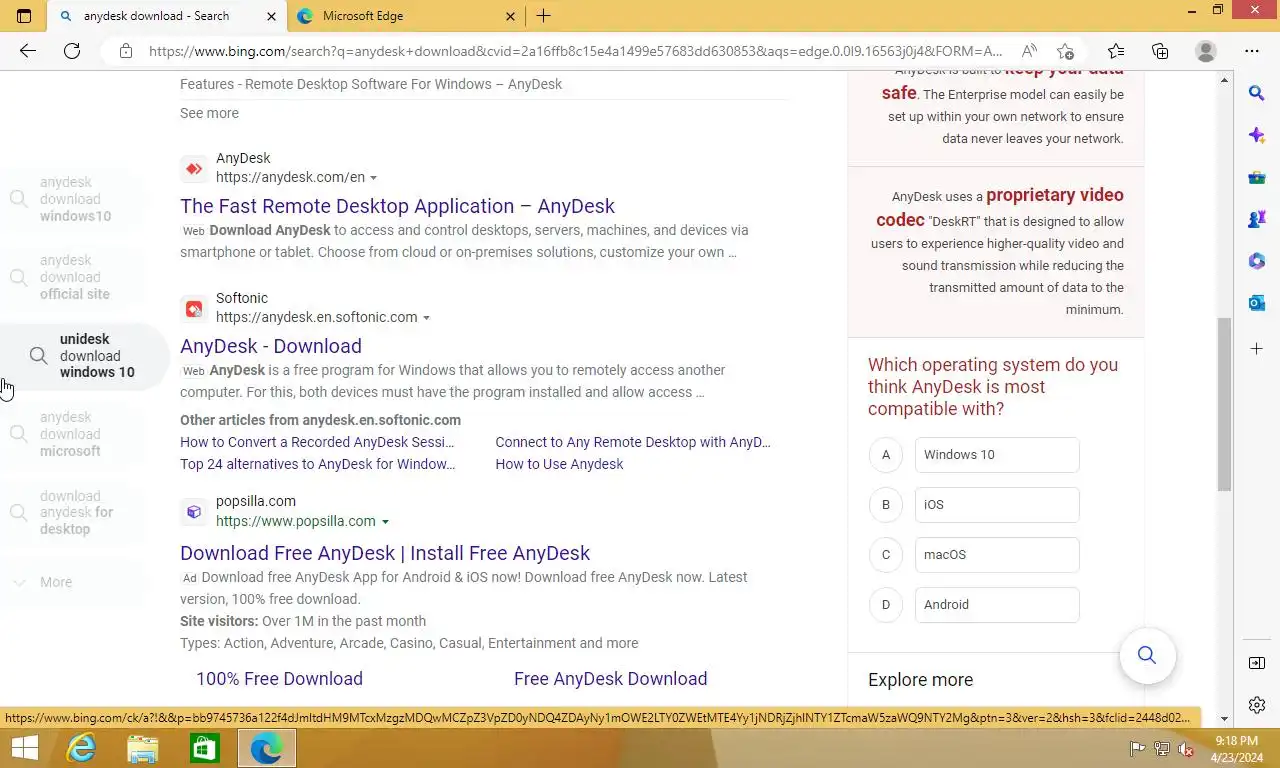Screen dimensions: 1280x768
Task: Refresh the current Bing page
Action: click(72, 51)
